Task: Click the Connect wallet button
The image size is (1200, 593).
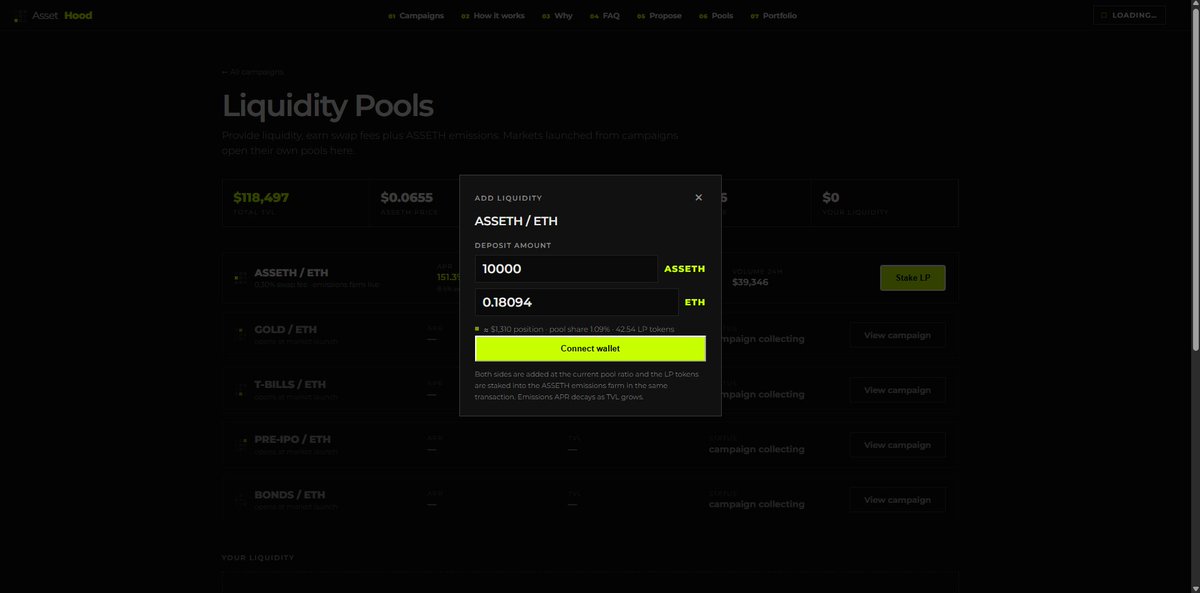Action: pos(590,348)
